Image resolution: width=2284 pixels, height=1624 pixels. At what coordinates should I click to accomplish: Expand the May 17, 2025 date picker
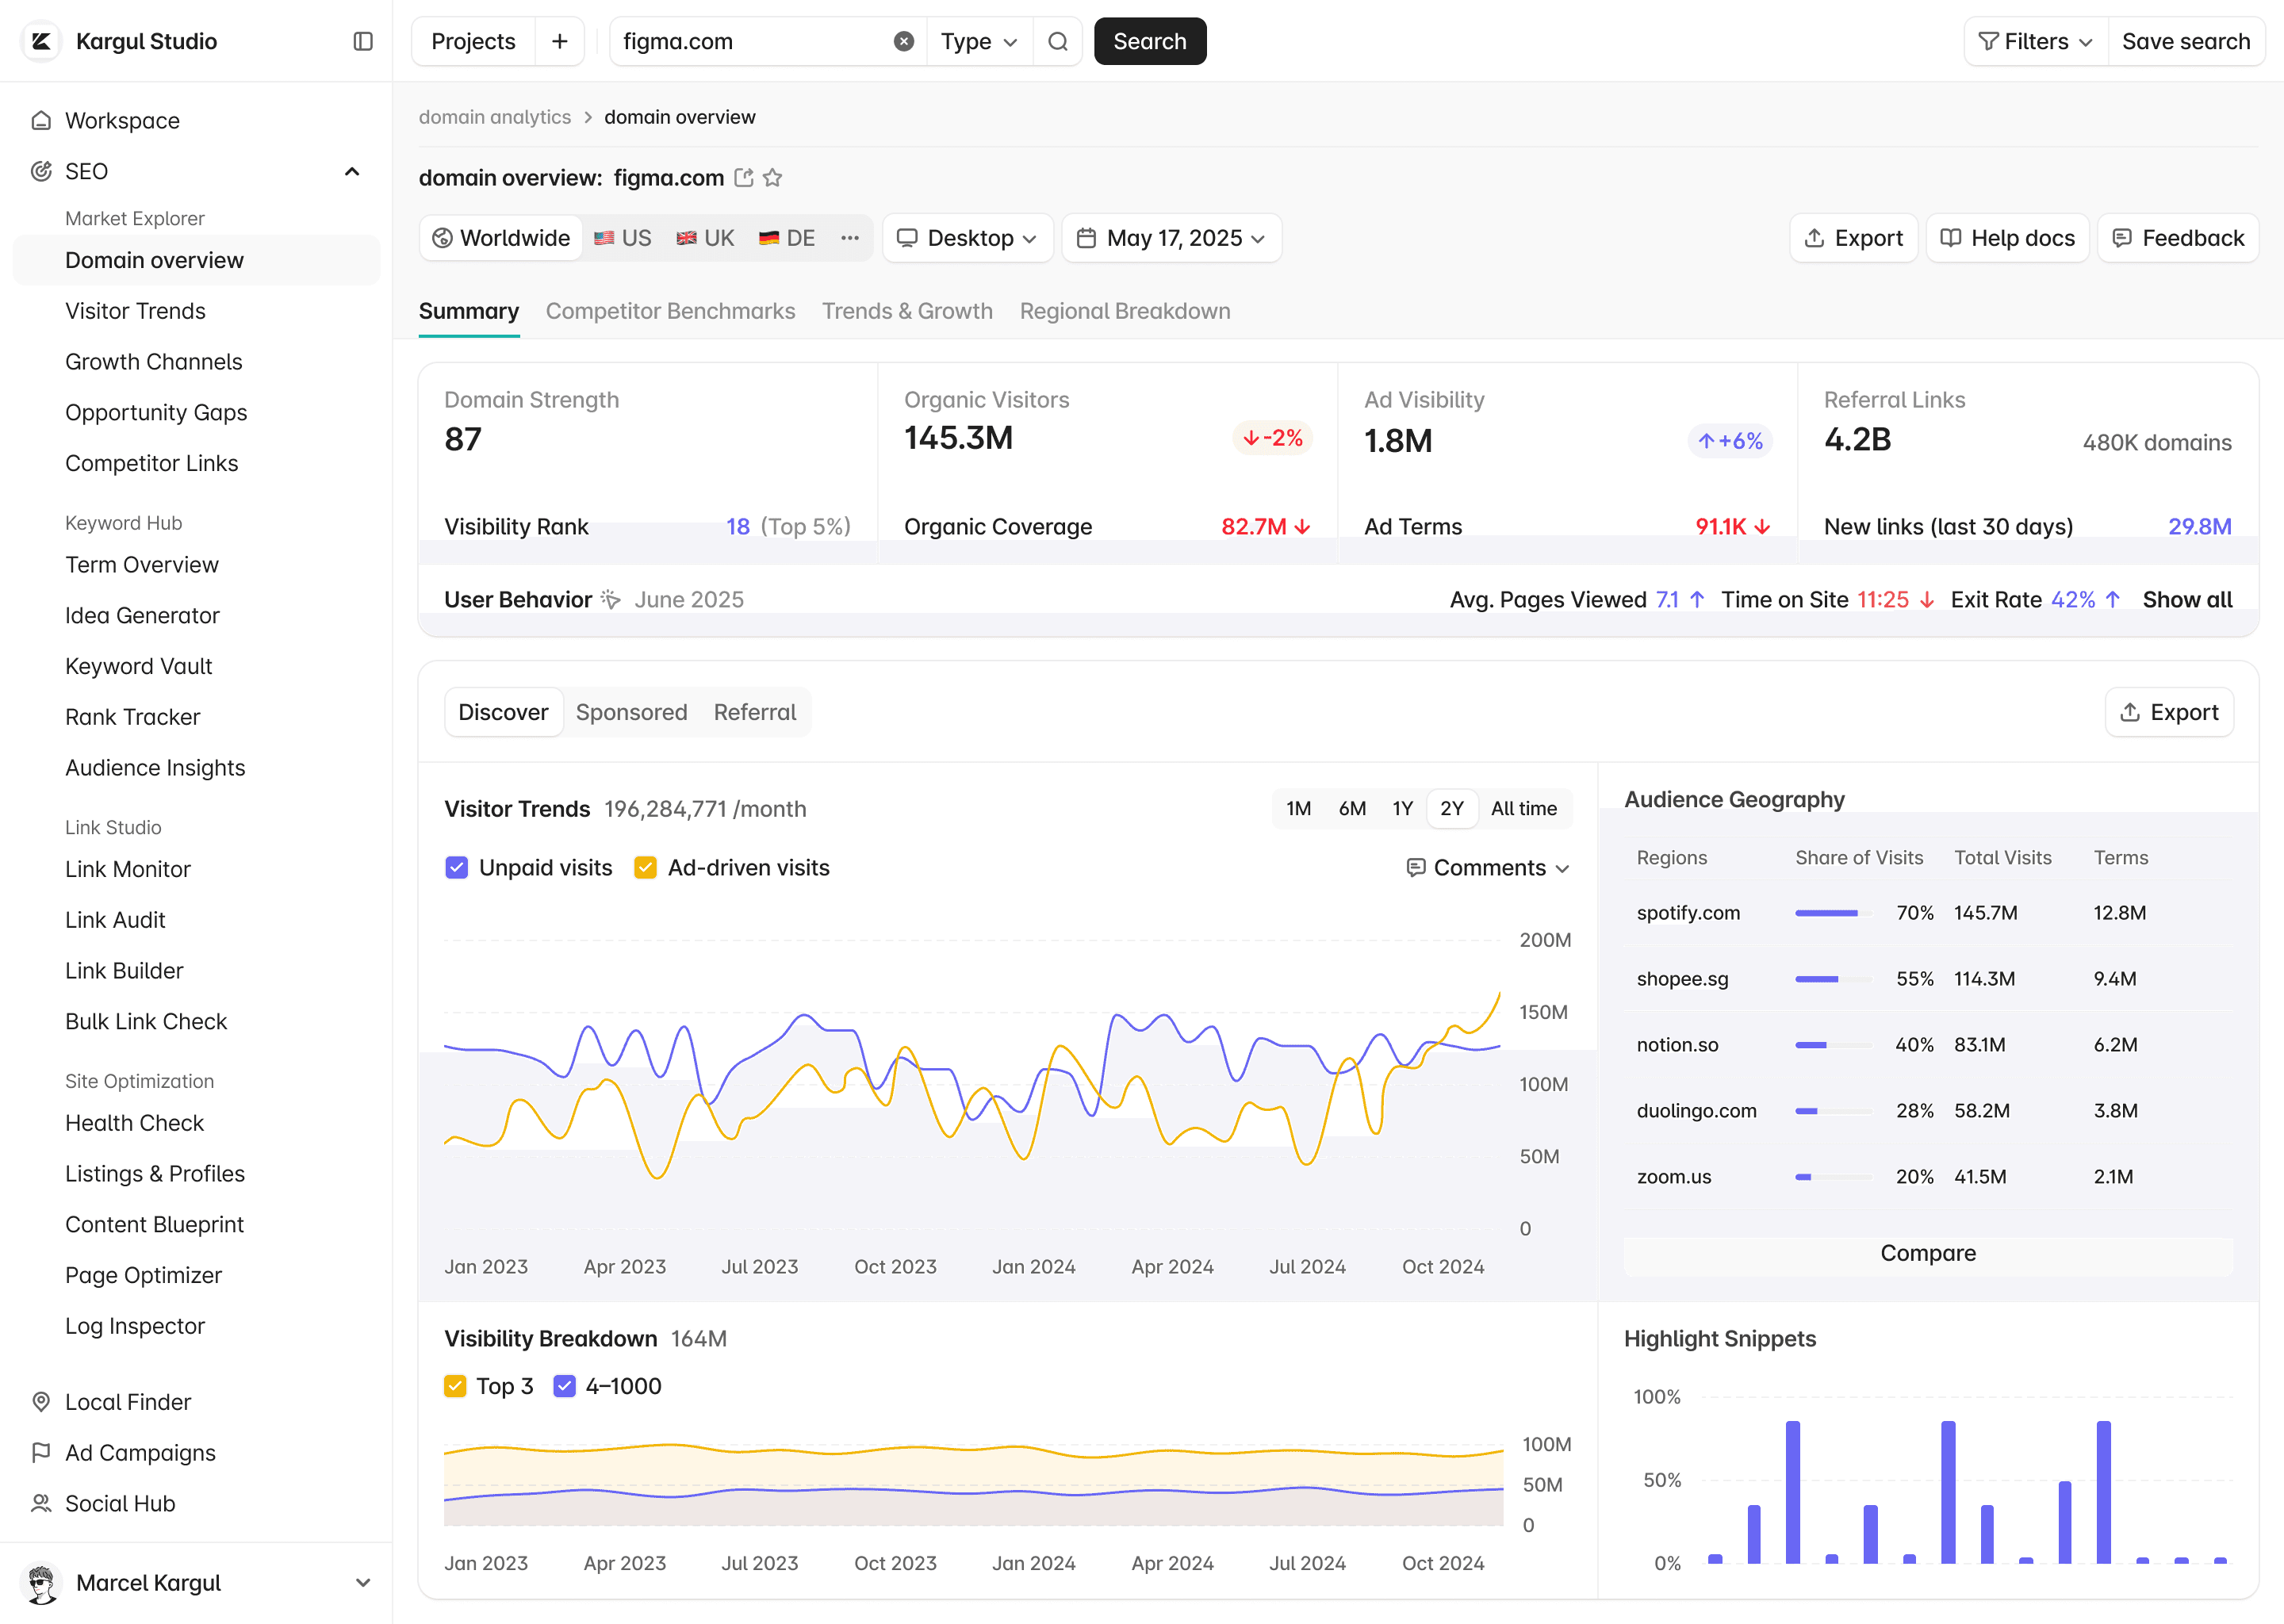coord(1171,238)
